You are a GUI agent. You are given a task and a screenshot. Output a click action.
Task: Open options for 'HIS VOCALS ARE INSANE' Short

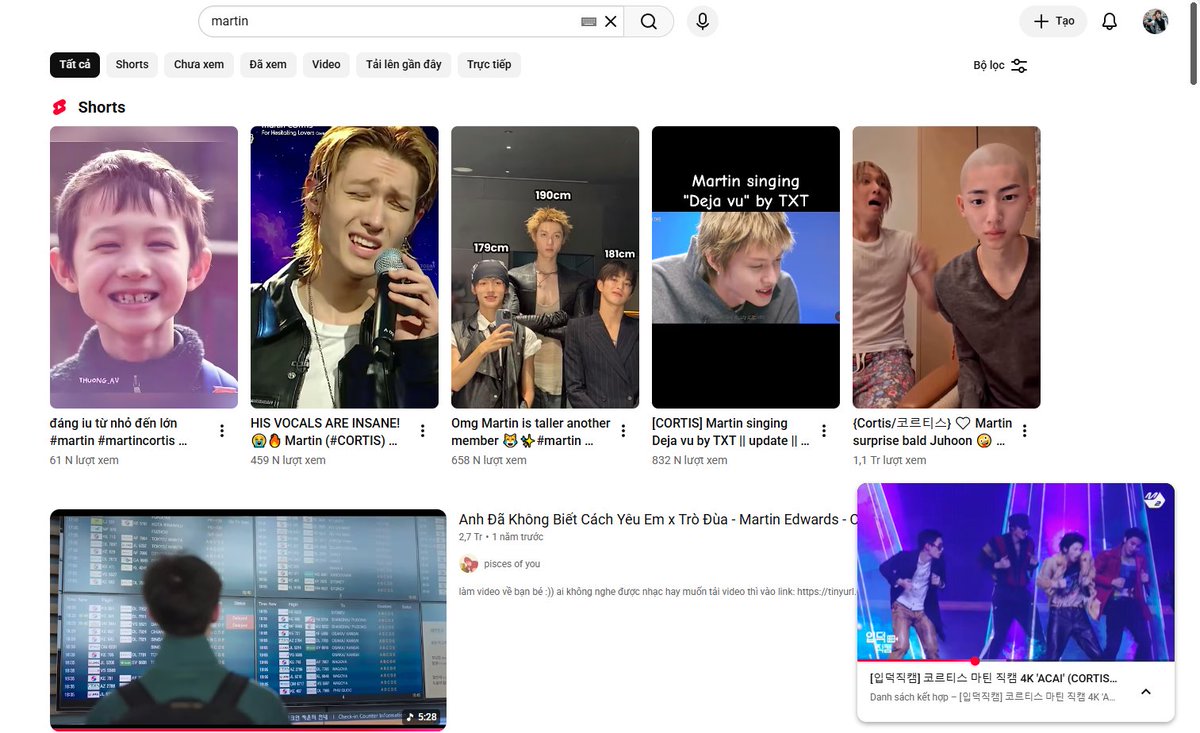(x=423, y=431)
